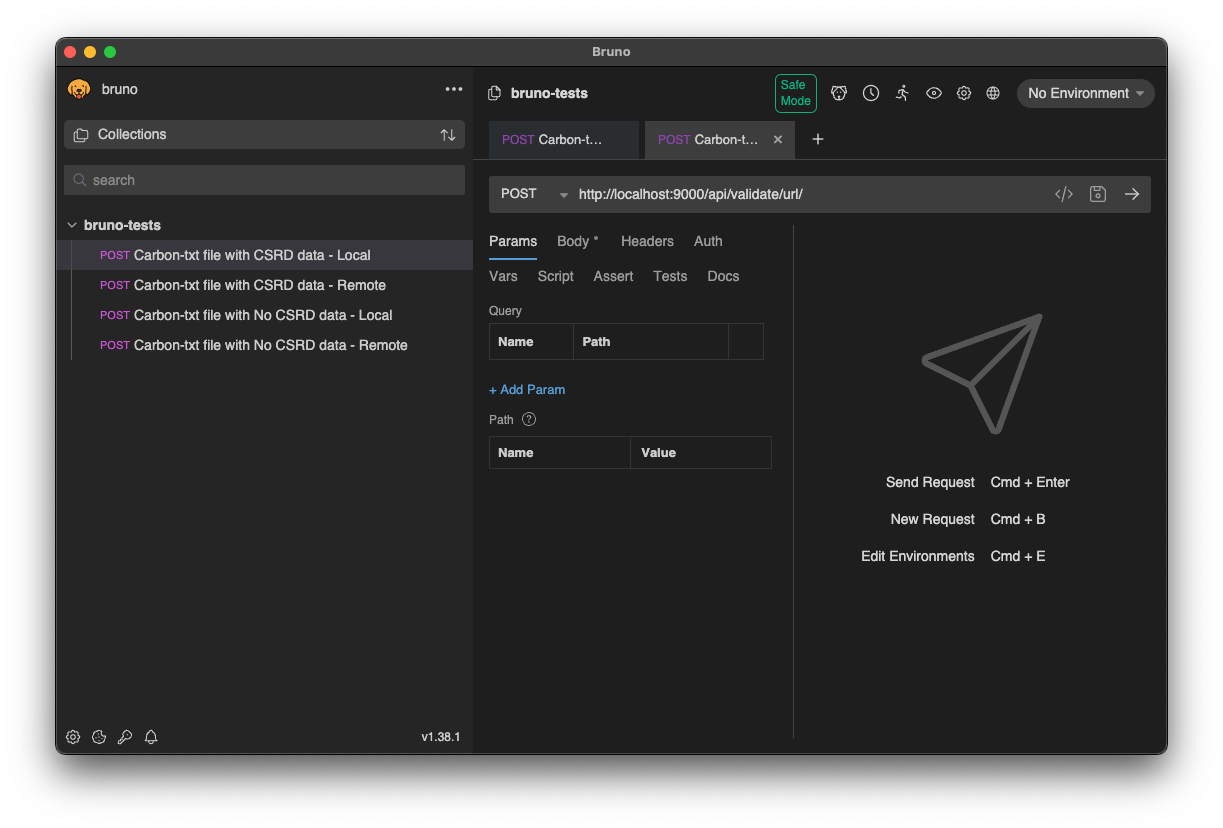Open the clock timeline icon in toolbar
This screenshot has width=1223, height=828.
pyautogui.click(x=871, y=93)
